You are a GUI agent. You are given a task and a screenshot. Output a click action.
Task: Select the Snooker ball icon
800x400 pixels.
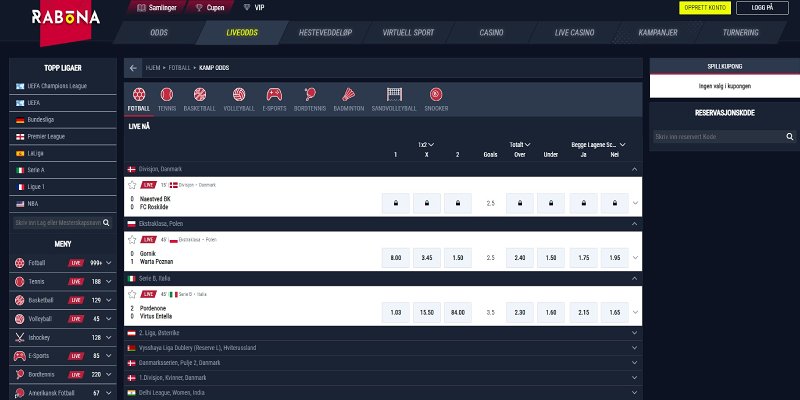(x=436, y=94)
